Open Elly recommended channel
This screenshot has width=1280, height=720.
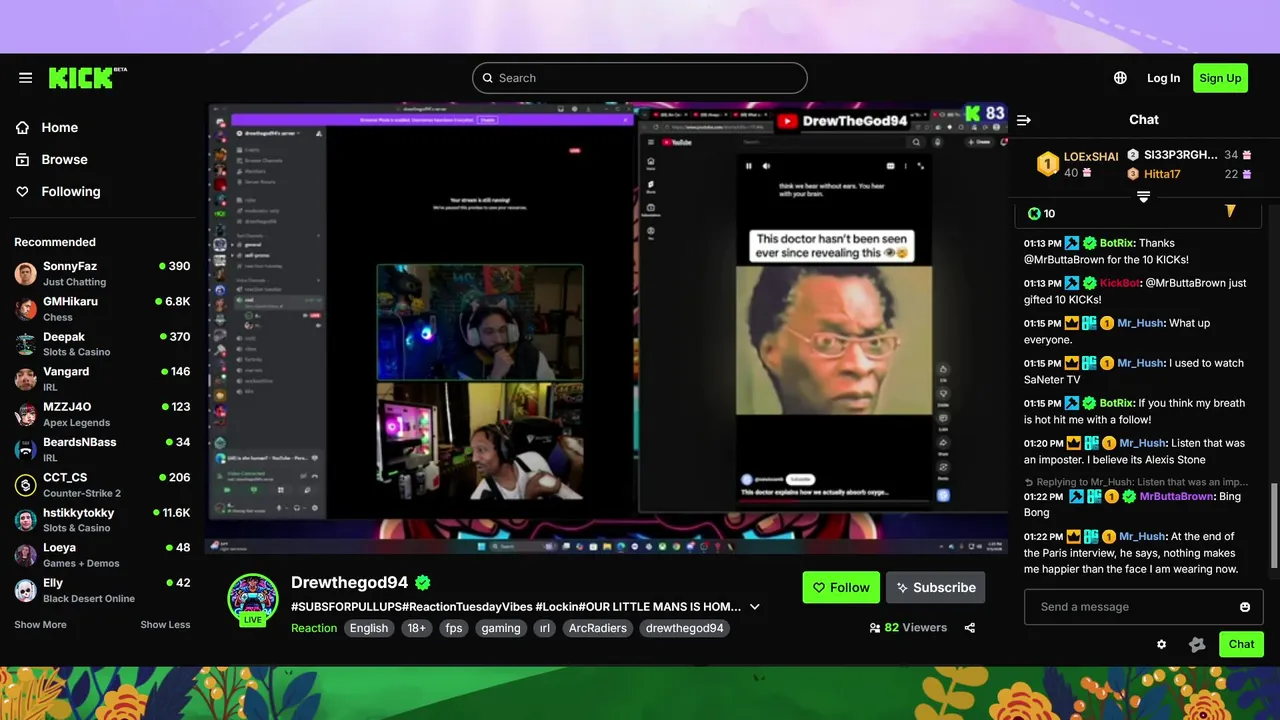coord(102,590)
